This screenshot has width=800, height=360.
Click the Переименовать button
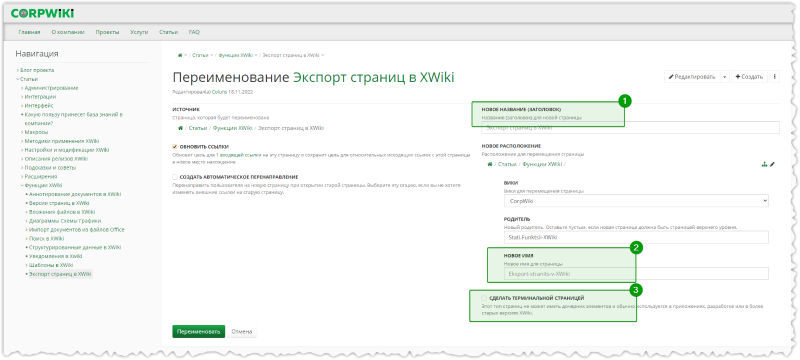click(198, 331)
